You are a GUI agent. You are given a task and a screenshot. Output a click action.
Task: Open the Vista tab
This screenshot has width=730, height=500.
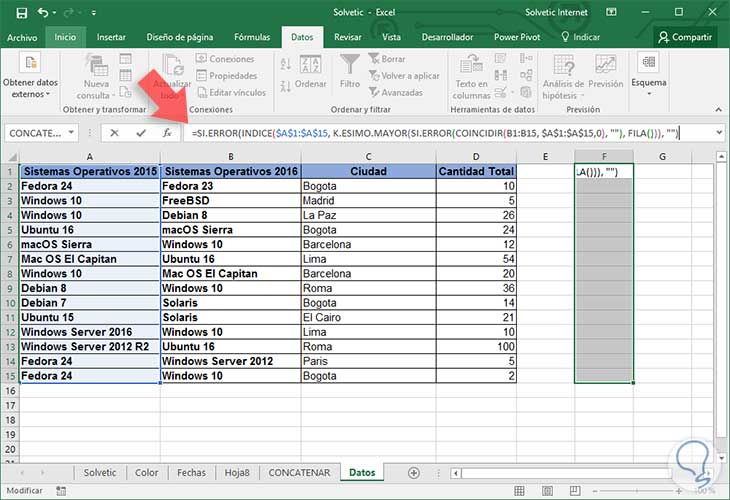(391, 37)
